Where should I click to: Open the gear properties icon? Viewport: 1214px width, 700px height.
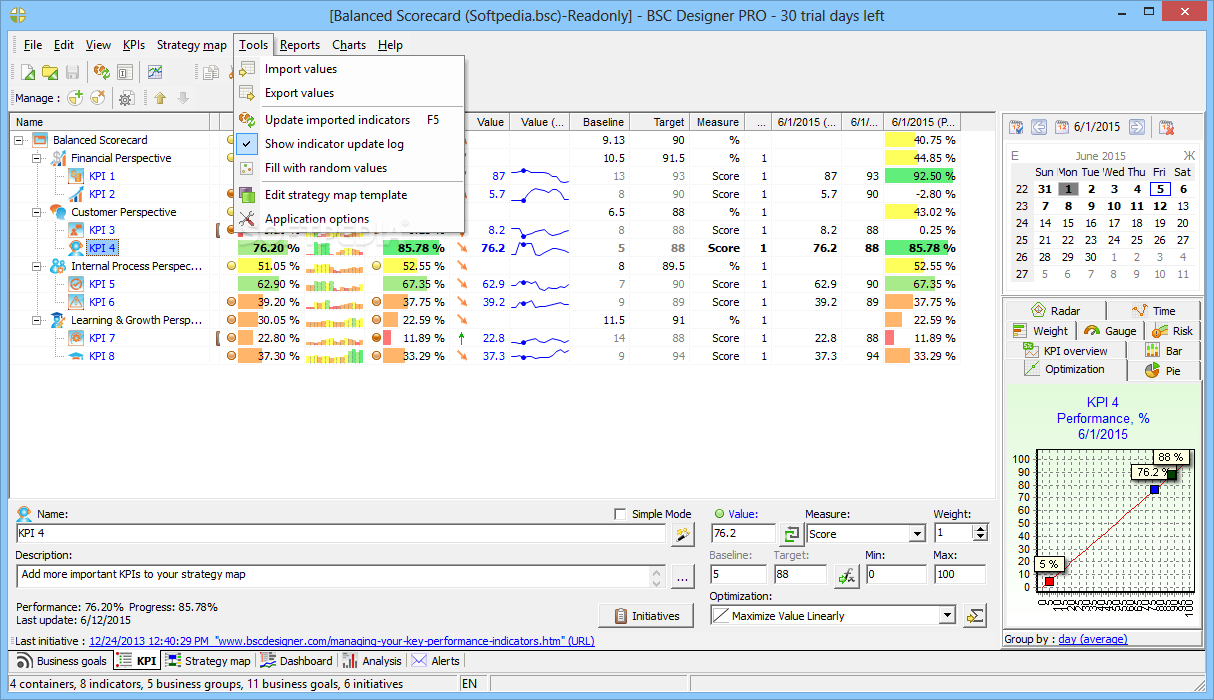(x=126, y=98)
